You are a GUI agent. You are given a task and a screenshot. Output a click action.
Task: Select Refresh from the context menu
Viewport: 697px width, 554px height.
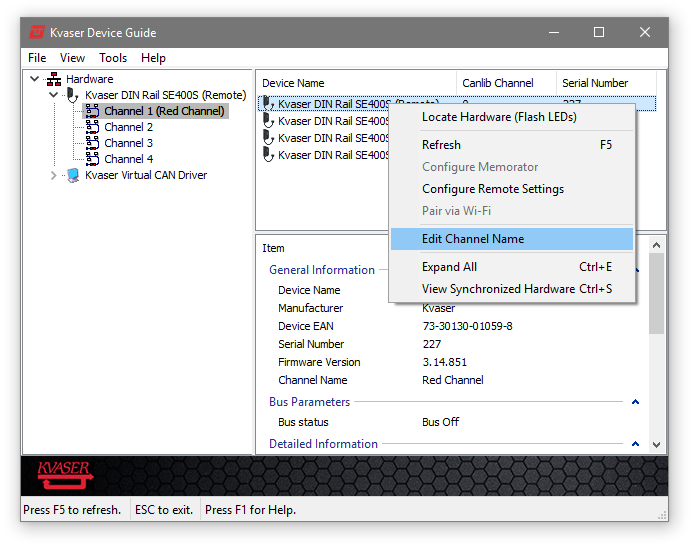pyautogui.click(x=512, y=145)
